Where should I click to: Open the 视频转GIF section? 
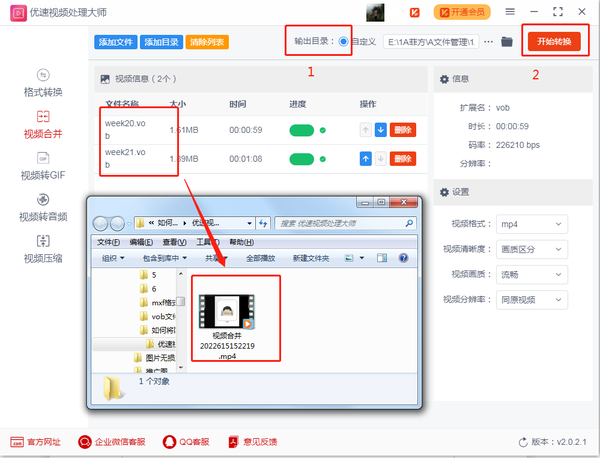point(43,166)
